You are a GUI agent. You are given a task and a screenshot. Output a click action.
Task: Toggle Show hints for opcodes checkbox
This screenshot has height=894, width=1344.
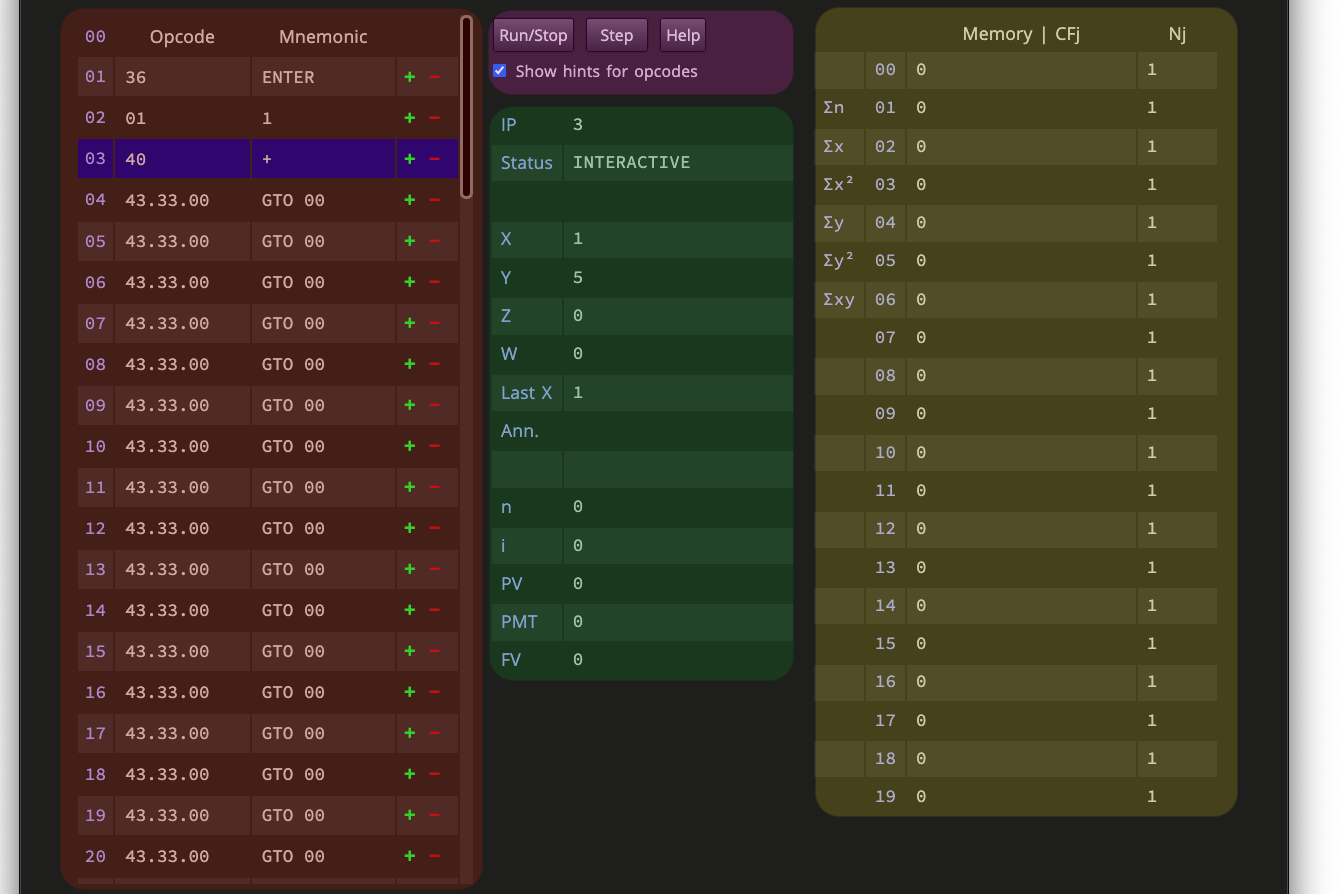tap(500, 71)
